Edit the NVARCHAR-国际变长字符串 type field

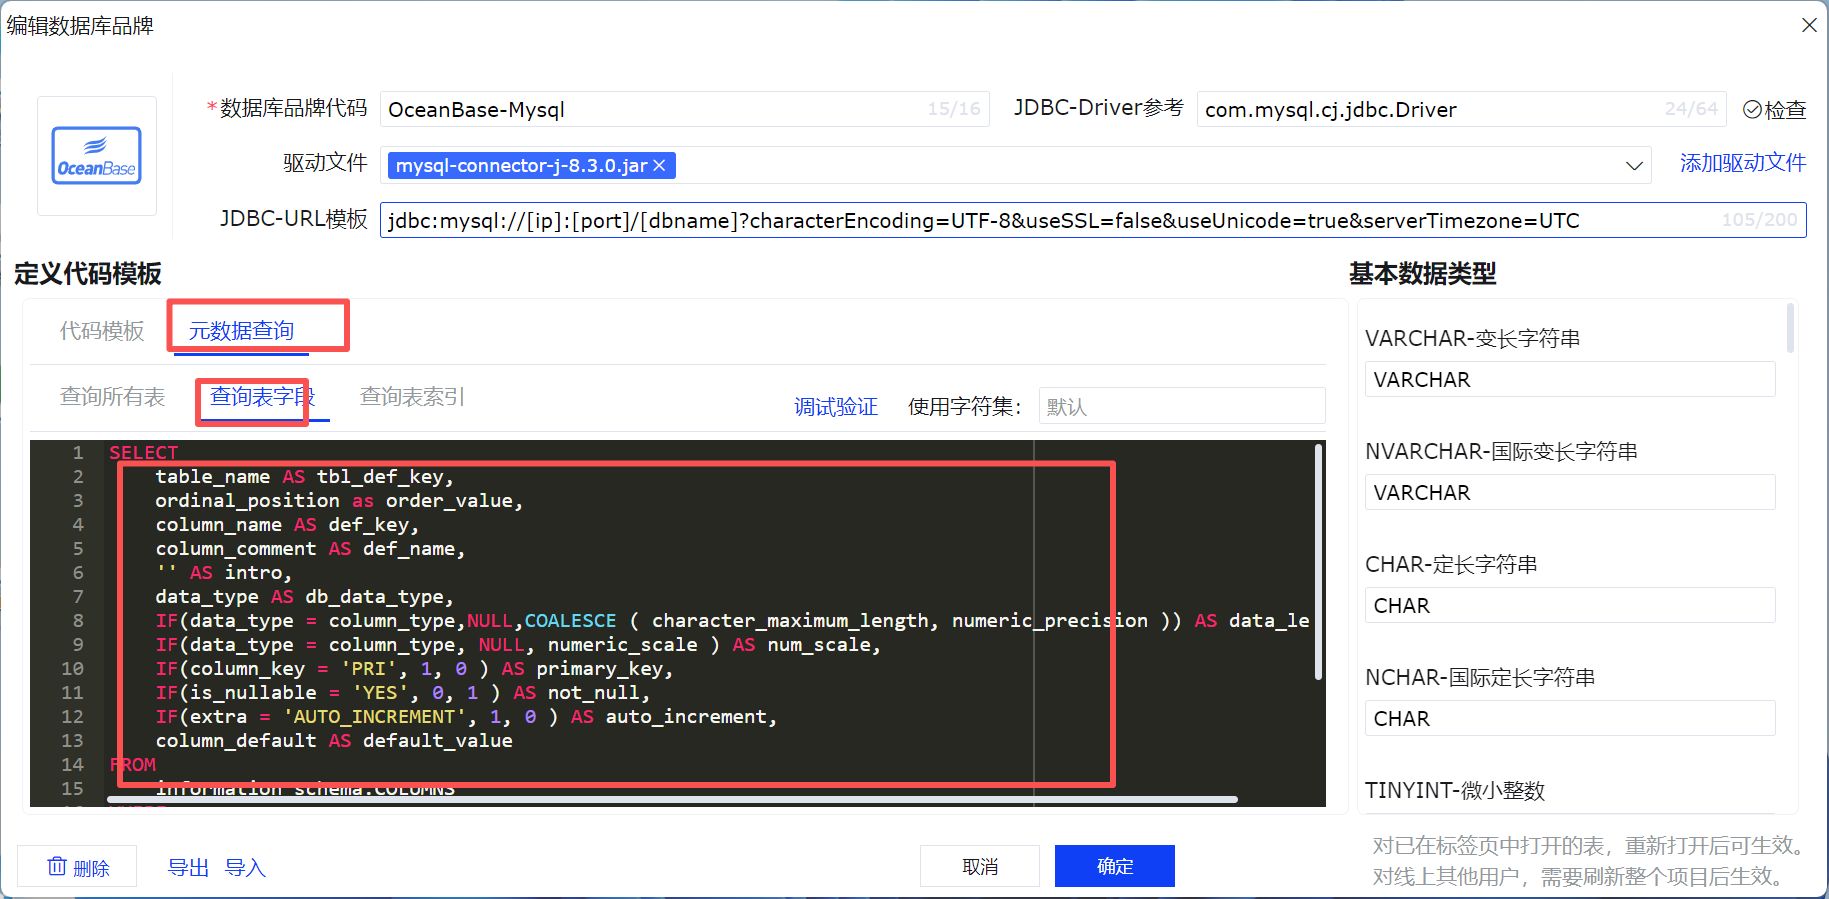tap(1570, 493)
